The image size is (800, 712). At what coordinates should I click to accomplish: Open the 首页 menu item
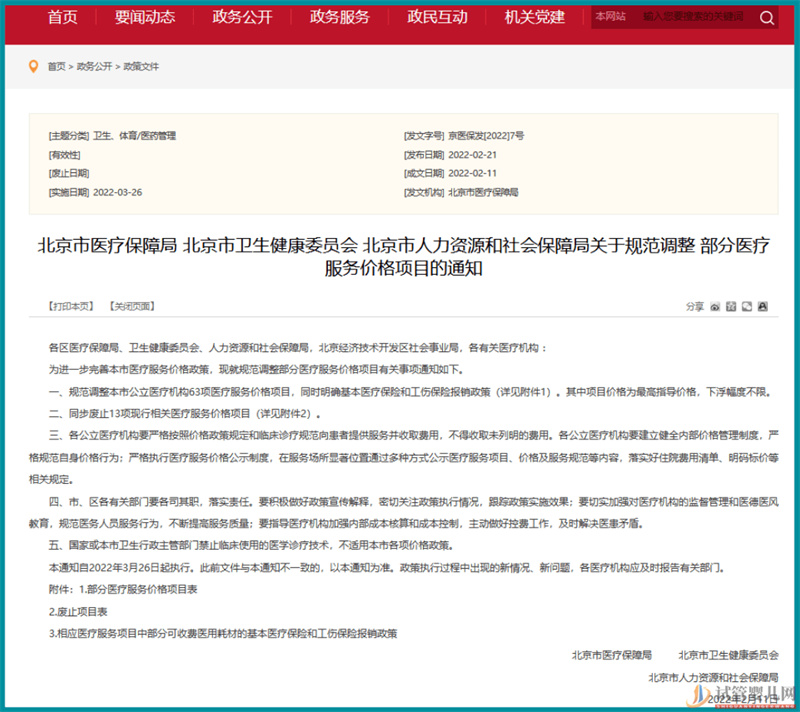pyautogui.click(x=62, y=18)
